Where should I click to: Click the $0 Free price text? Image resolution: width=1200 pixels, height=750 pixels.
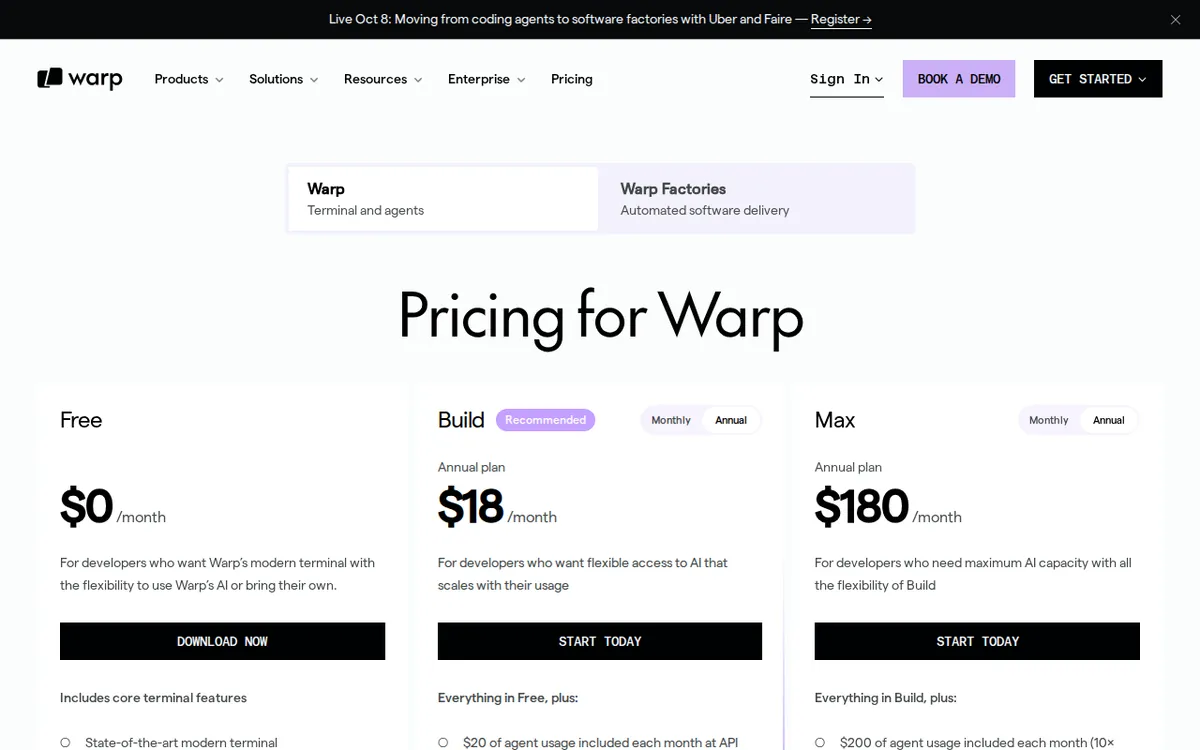pos(86,507)
